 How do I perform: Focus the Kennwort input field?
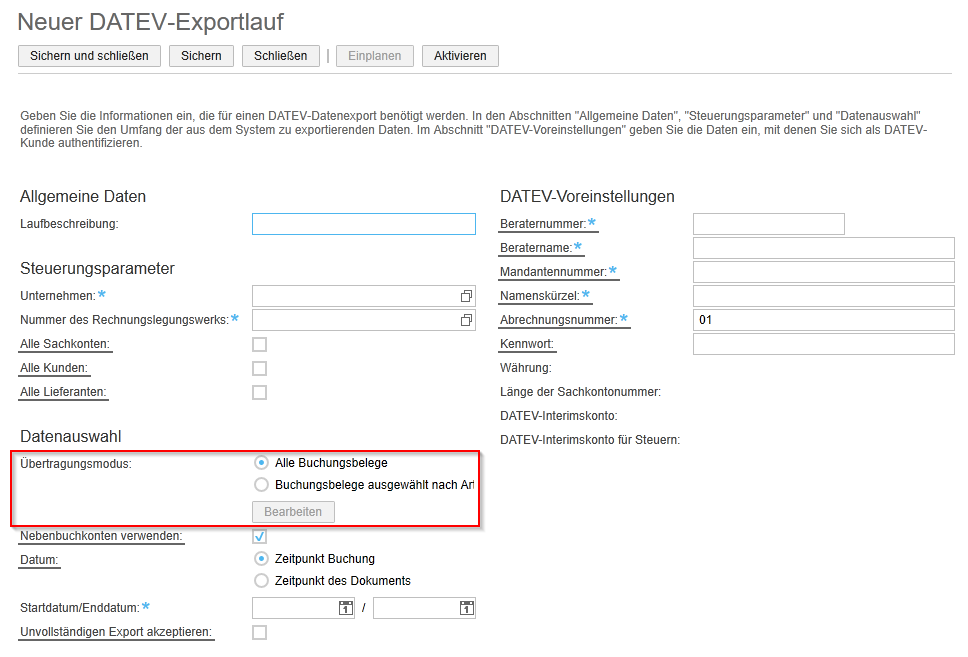pos(824,344)
